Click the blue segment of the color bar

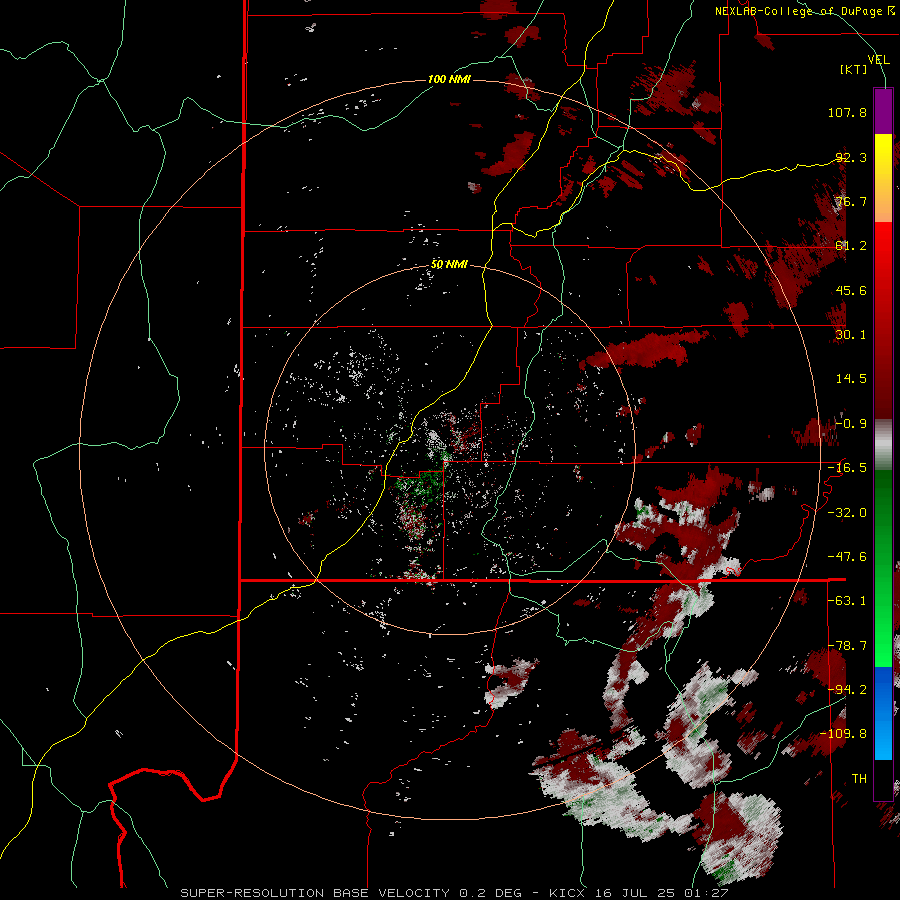point(883,713)
